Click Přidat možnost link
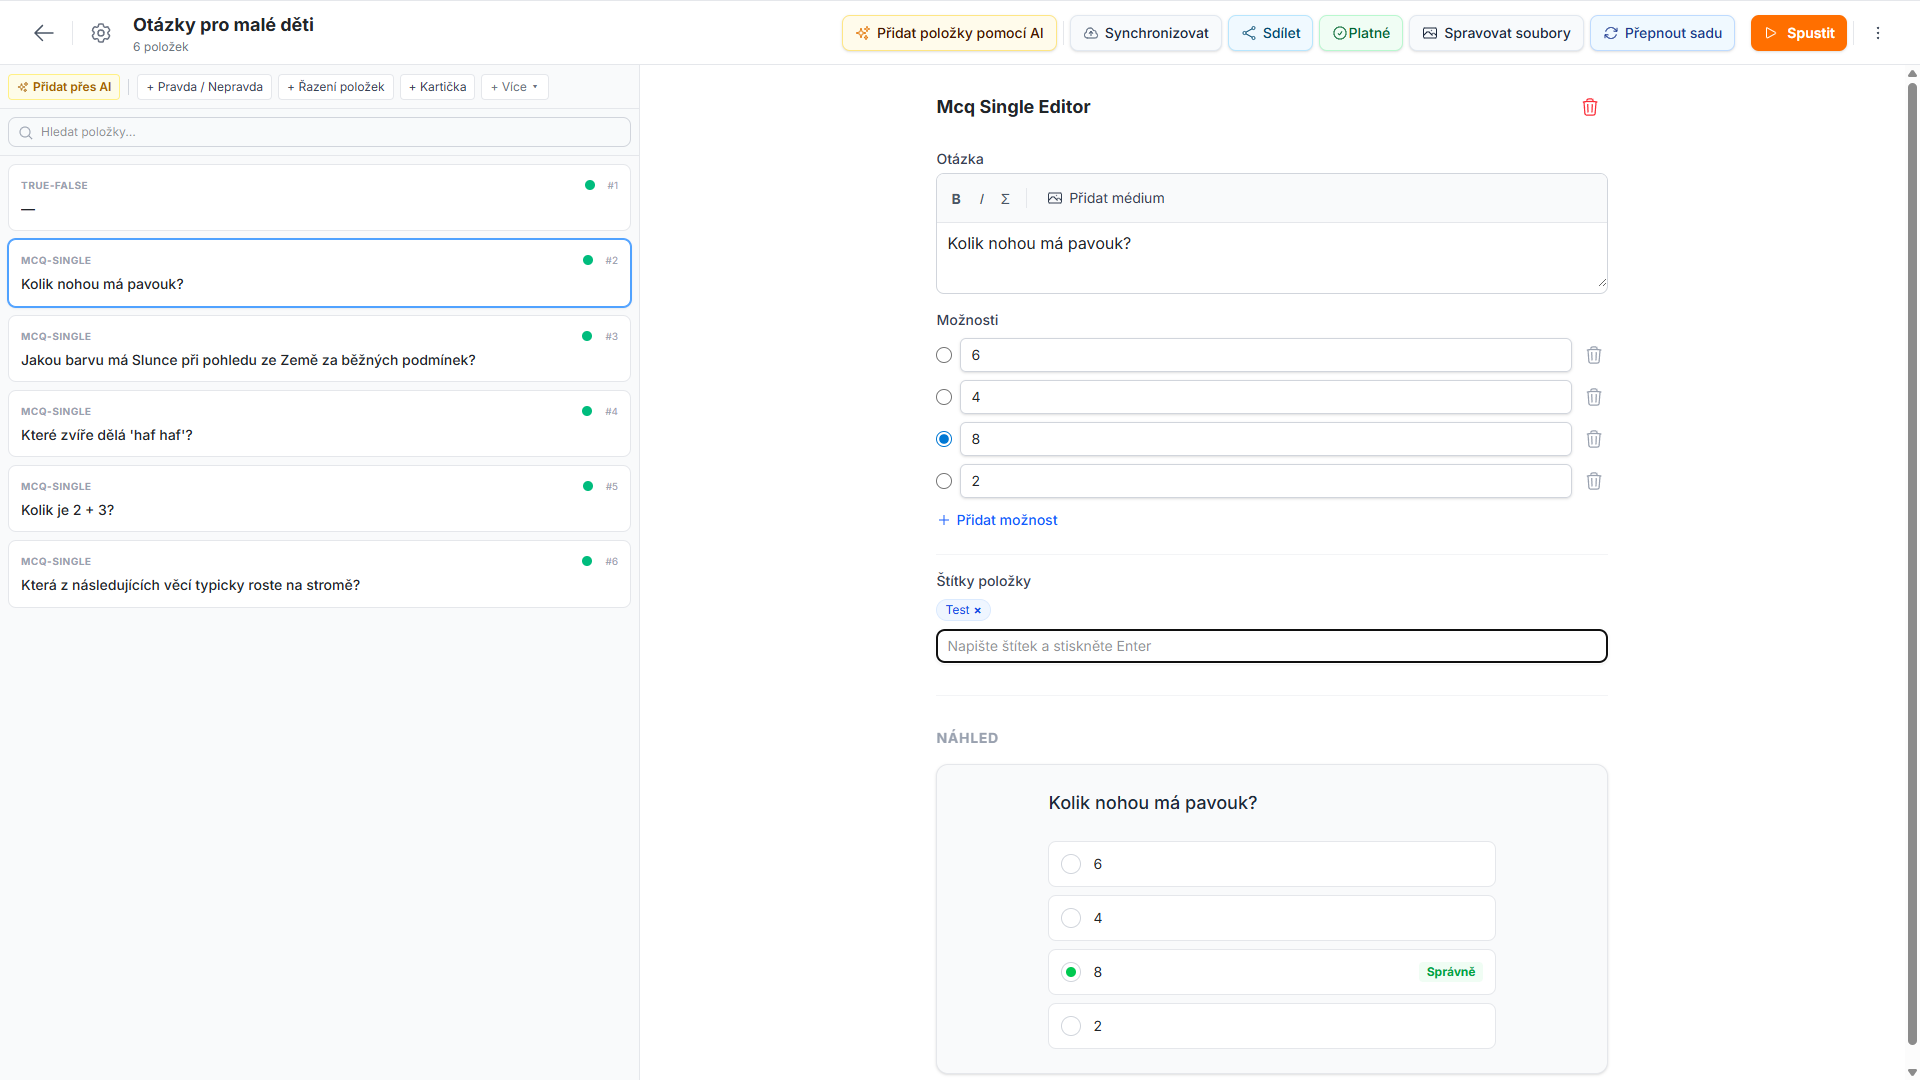1920x1080 pixels. (997, 520)
